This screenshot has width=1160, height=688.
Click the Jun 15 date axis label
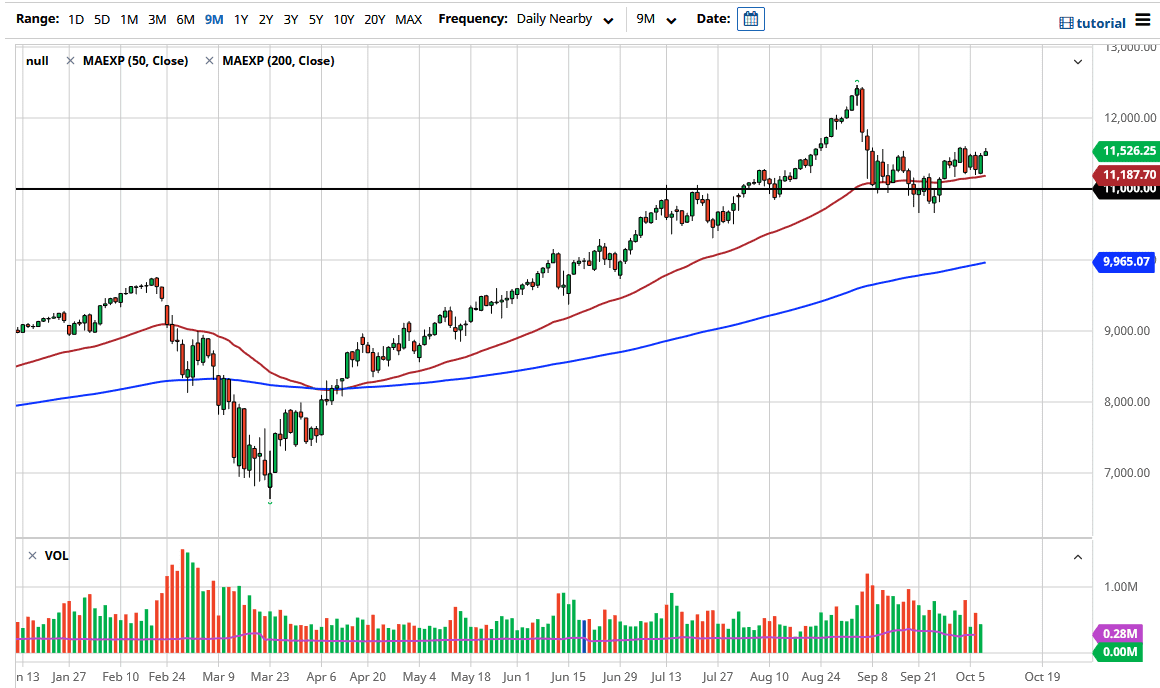[x=568, y=676]
